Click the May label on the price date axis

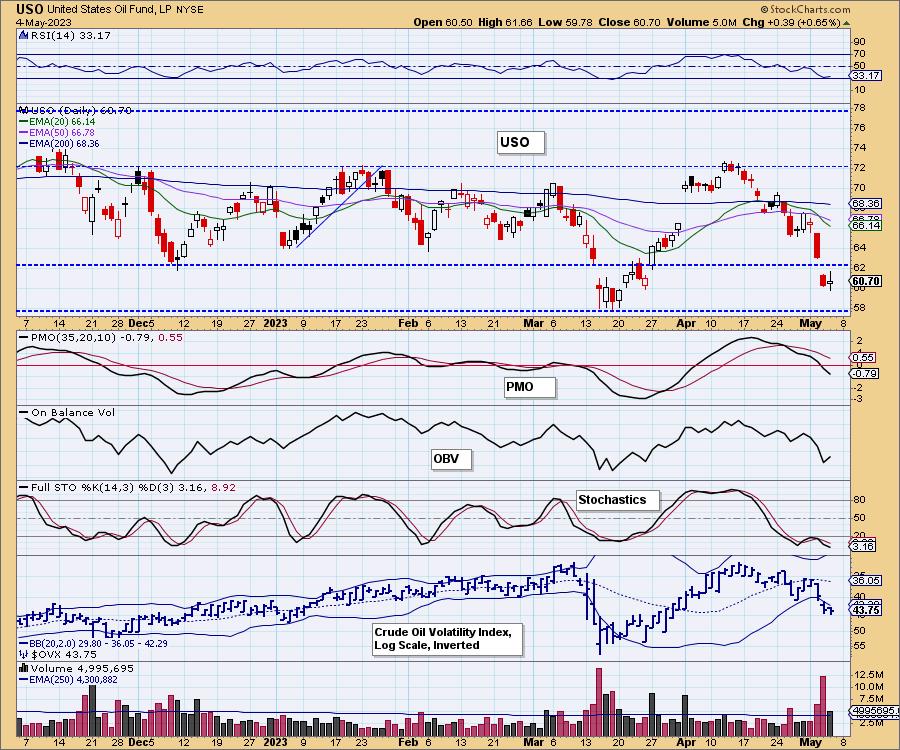810,323
